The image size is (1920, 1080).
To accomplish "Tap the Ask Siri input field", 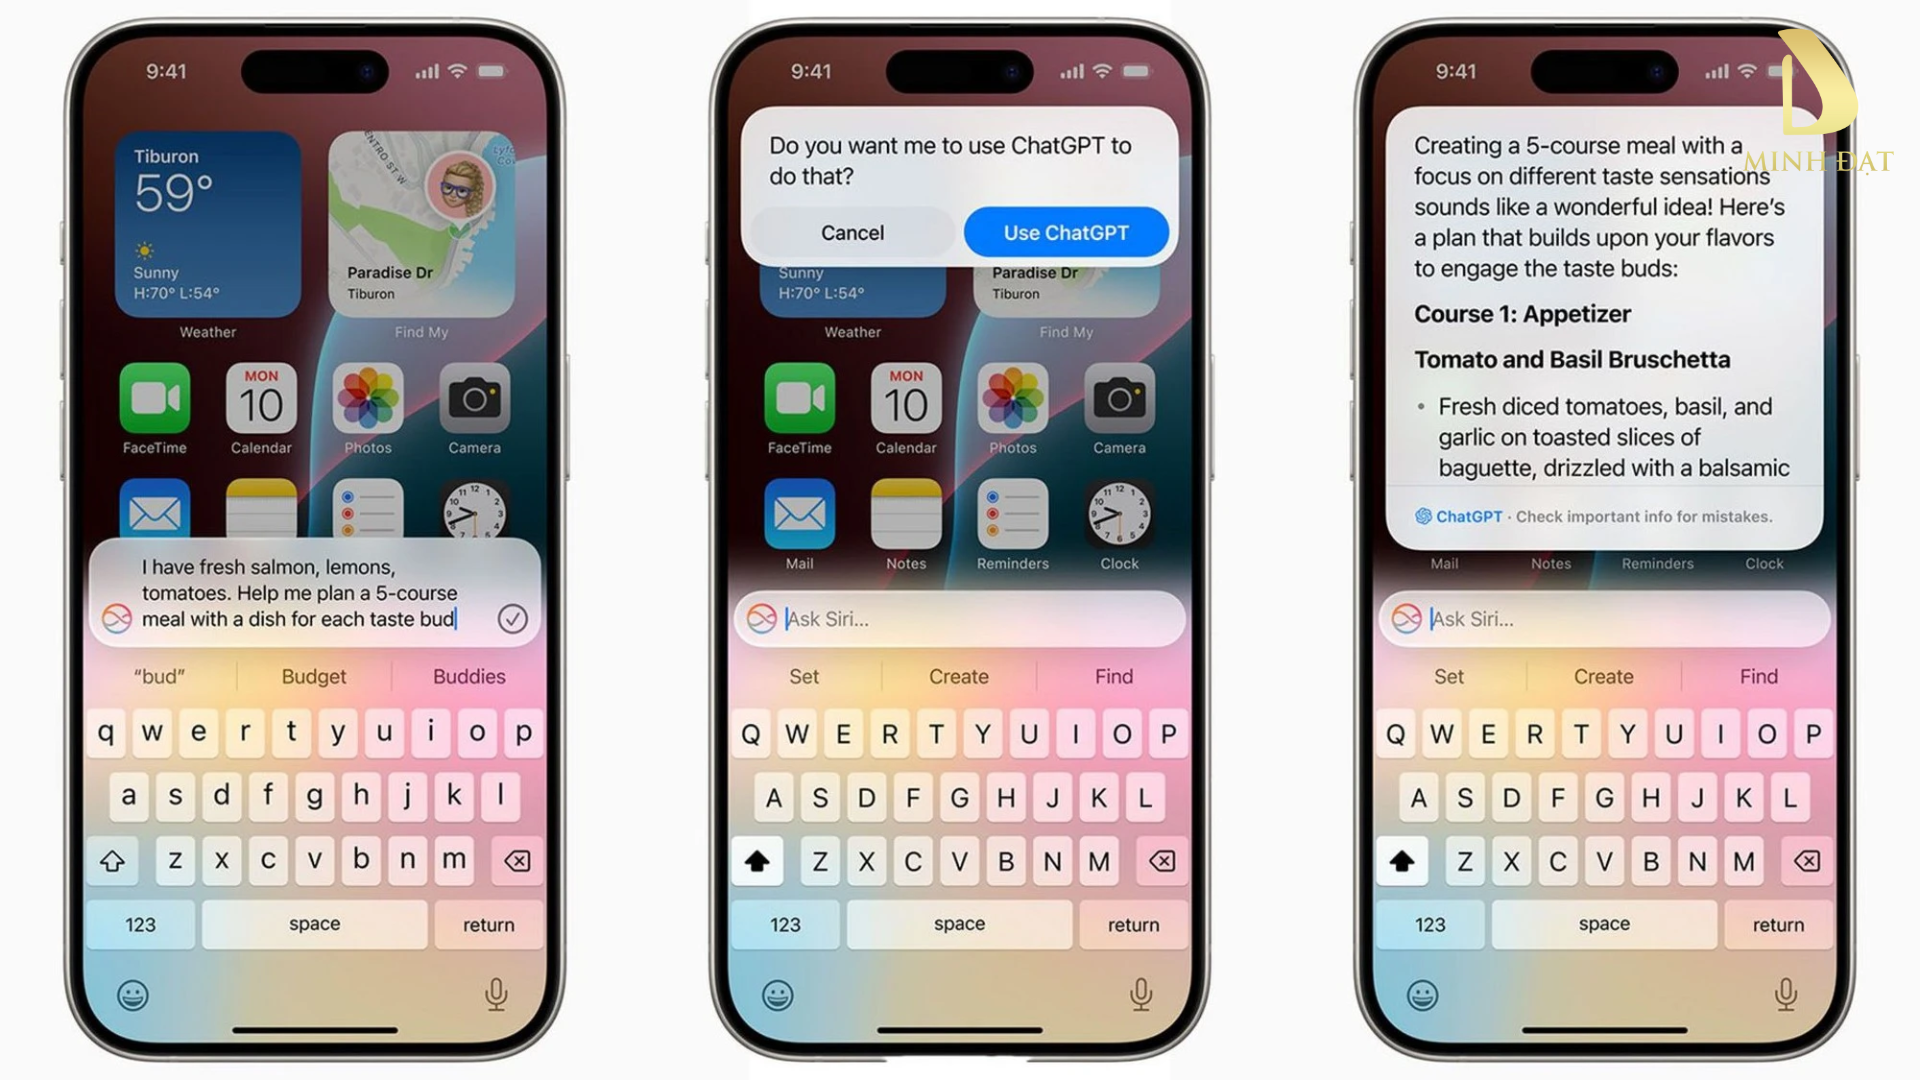I will (x=960, y=617).
